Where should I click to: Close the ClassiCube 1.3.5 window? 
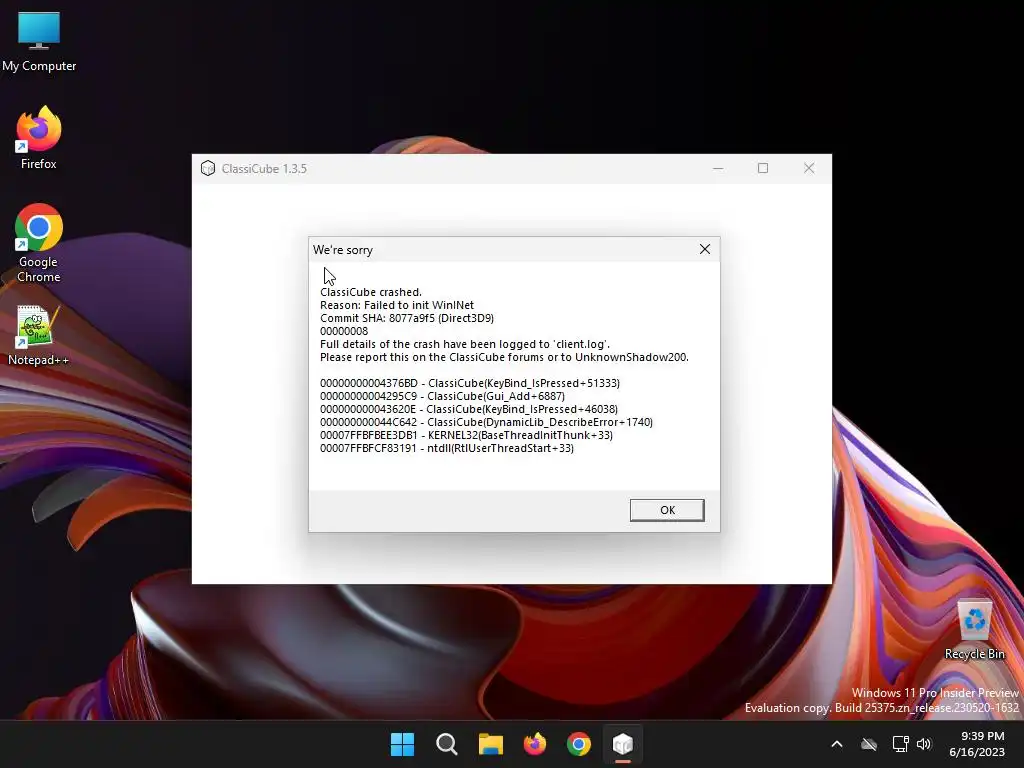808,168
